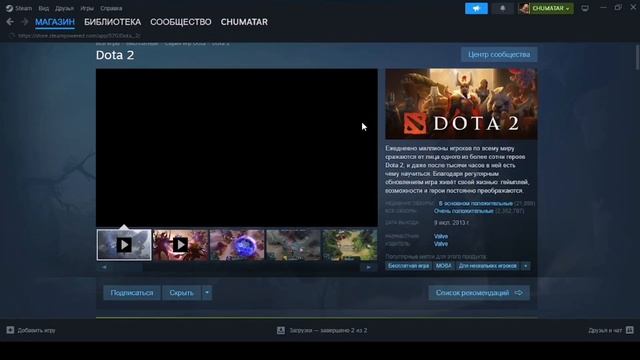Click the Скрыть button
Viewport: 640px width, 360px height.
point(182,293)
